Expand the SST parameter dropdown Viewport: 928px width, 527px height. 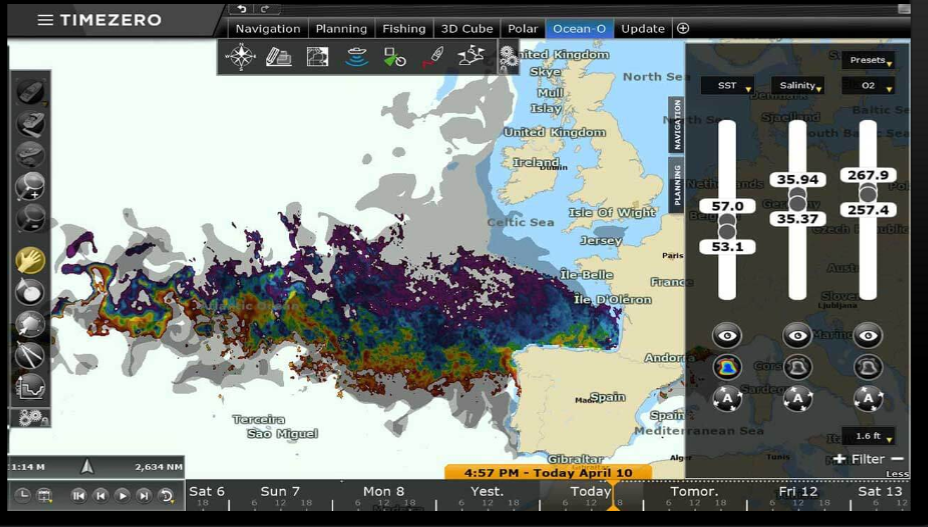coord(727,86)
